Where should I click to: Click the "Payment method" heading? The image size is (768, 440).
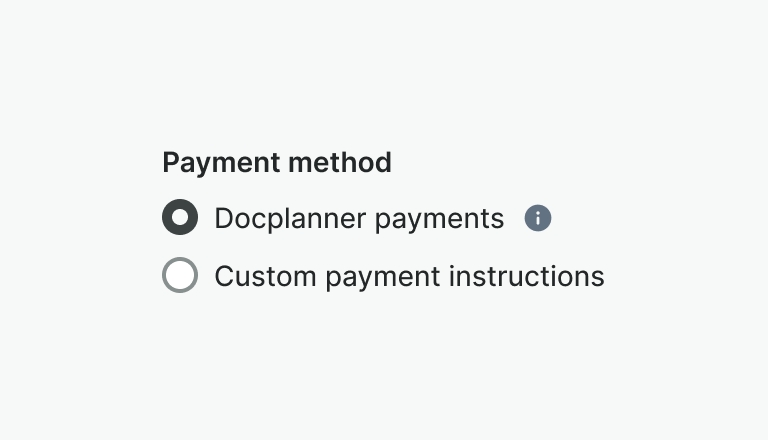pos(277,162)
